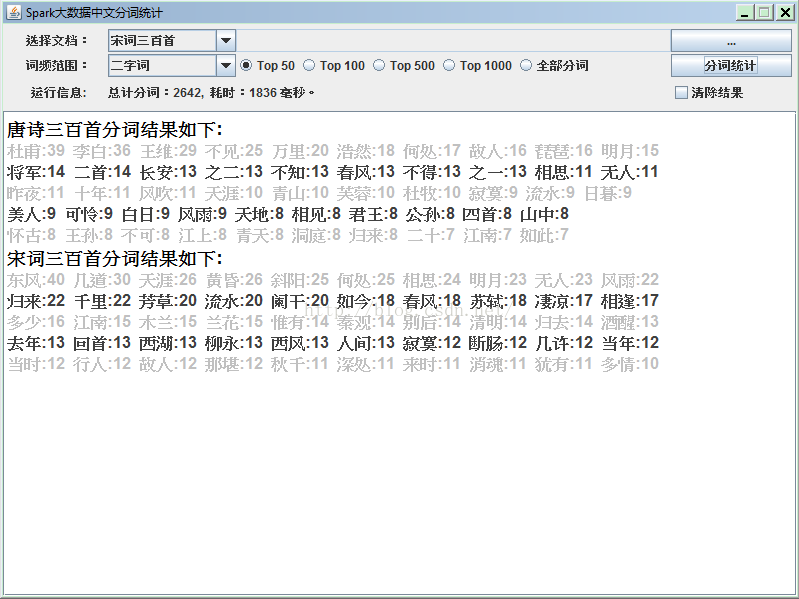Open file browser with the ... button

coord(731,41)
